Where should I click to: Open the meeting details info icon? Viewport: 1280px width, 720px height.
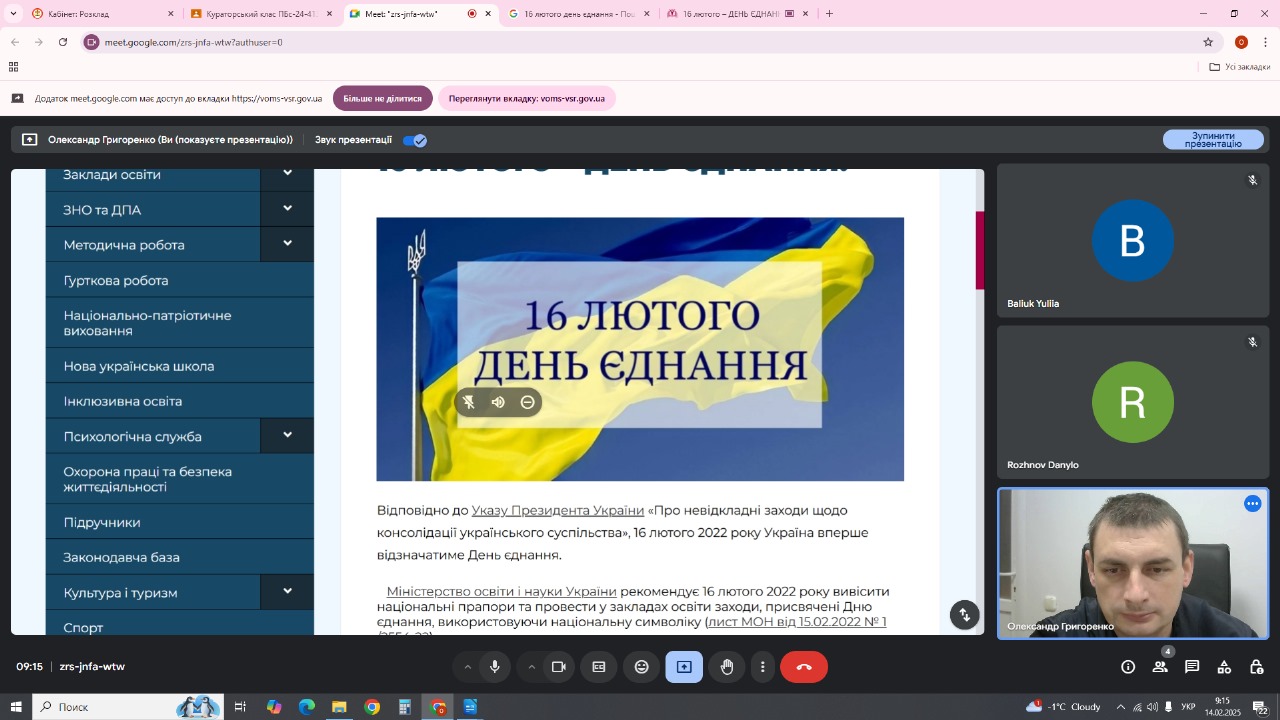(x=1128, y=667)
